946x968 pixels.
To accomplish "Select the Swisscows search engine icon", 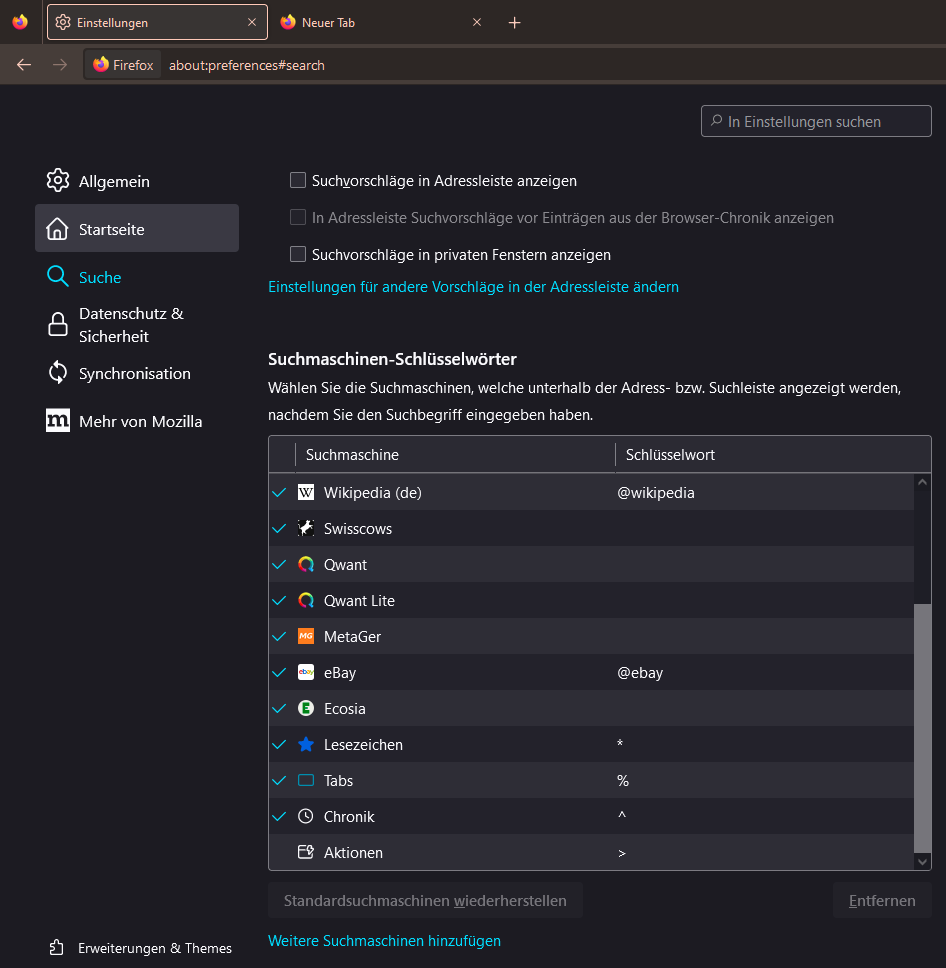I will coord(306,529).
